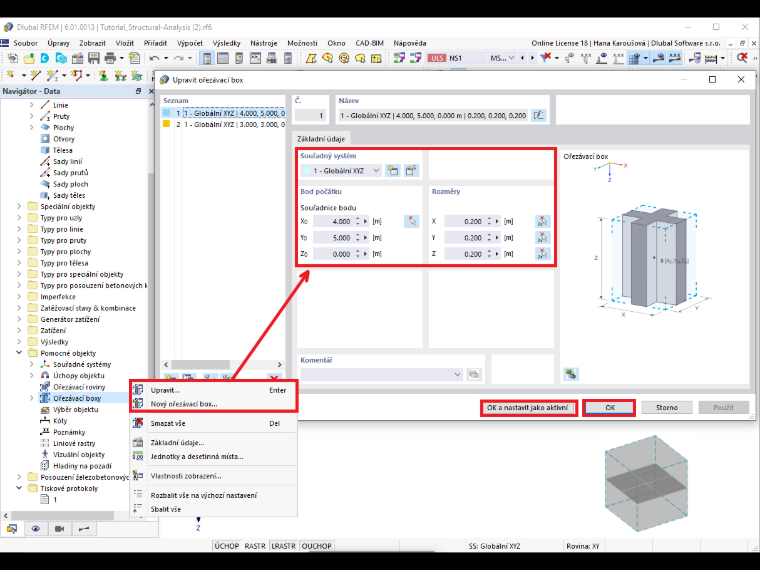
Task: Click the Xo coordinate input field
Action: [x=333, y=221]
